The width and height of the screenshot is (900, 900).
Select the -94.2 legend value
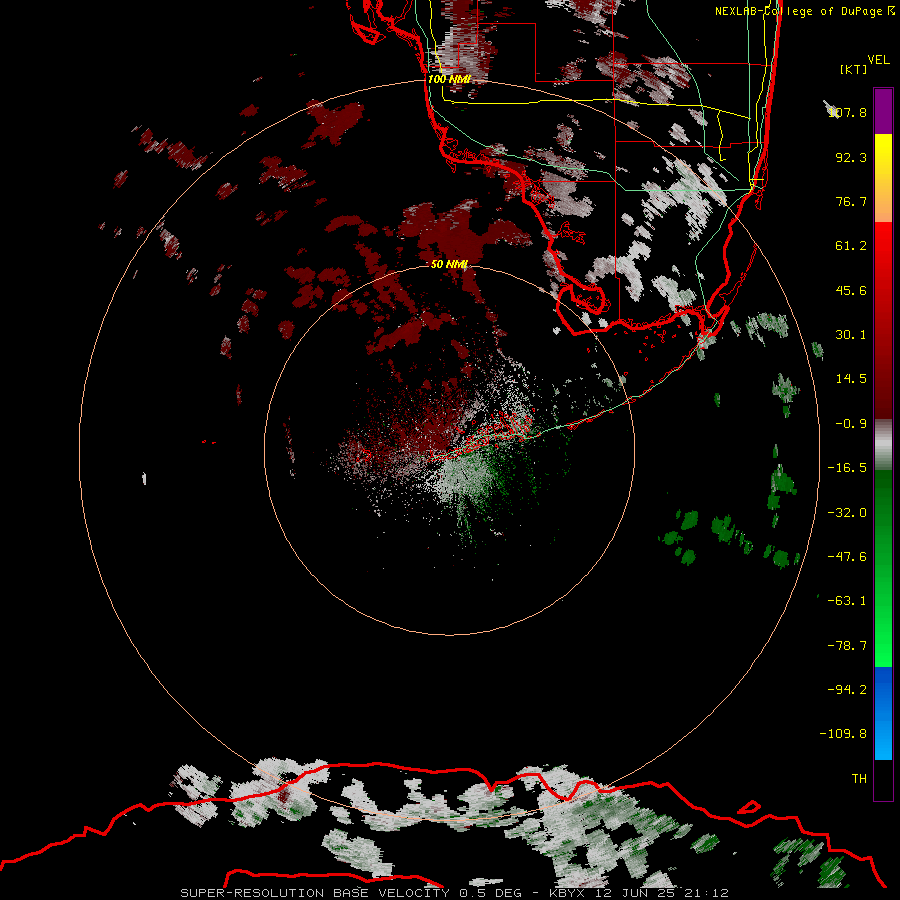click(847, 689)
